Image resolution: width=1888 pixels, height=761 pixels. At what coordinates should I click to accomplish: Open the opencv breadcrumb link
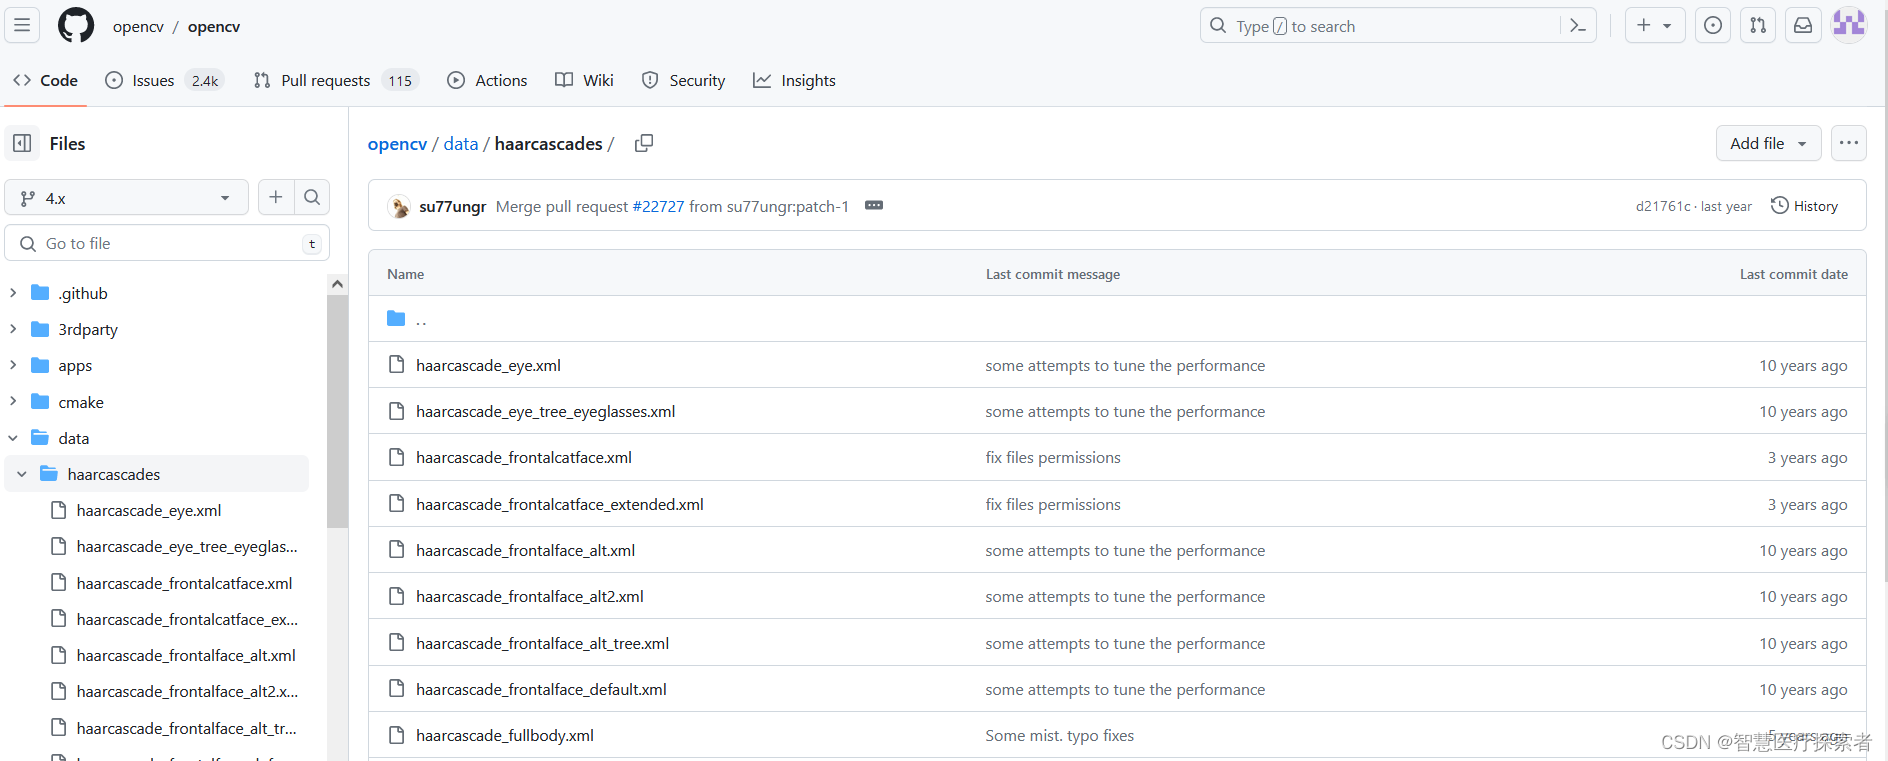pos(397,143)
